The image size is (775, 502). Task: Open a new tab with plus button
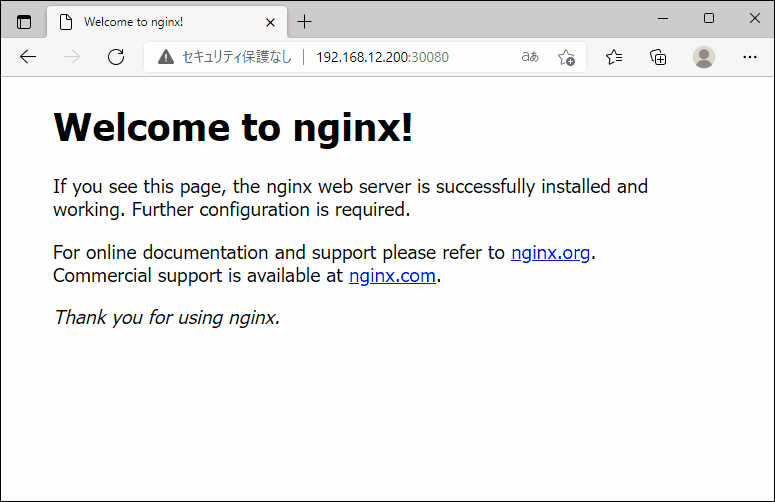point(304,22)
